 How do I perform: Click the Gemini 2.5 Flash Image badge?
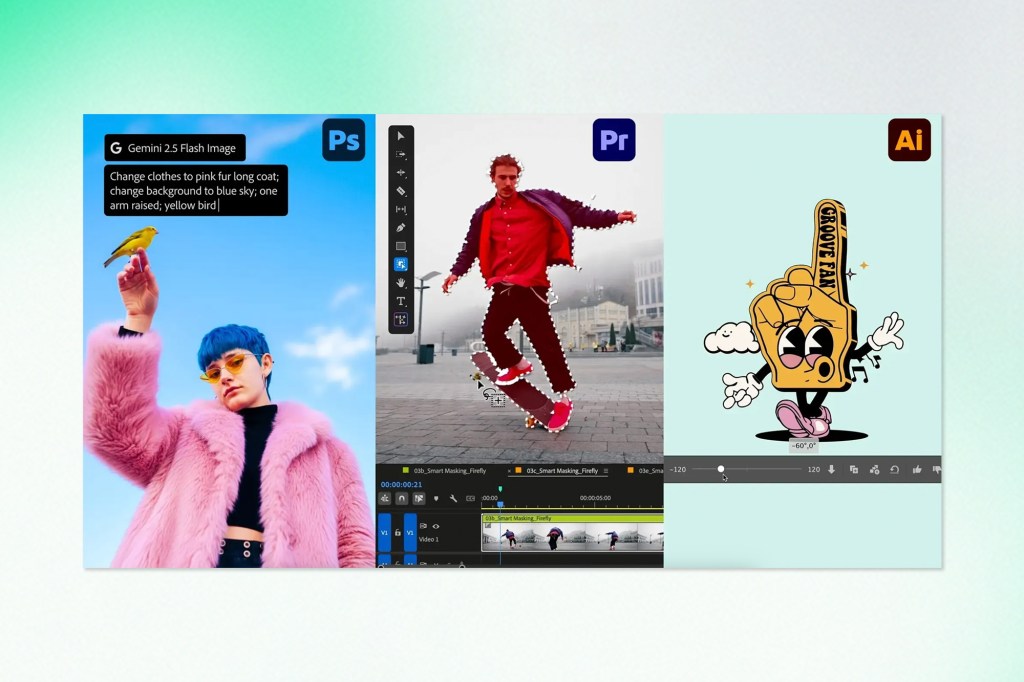pos(175,147)
